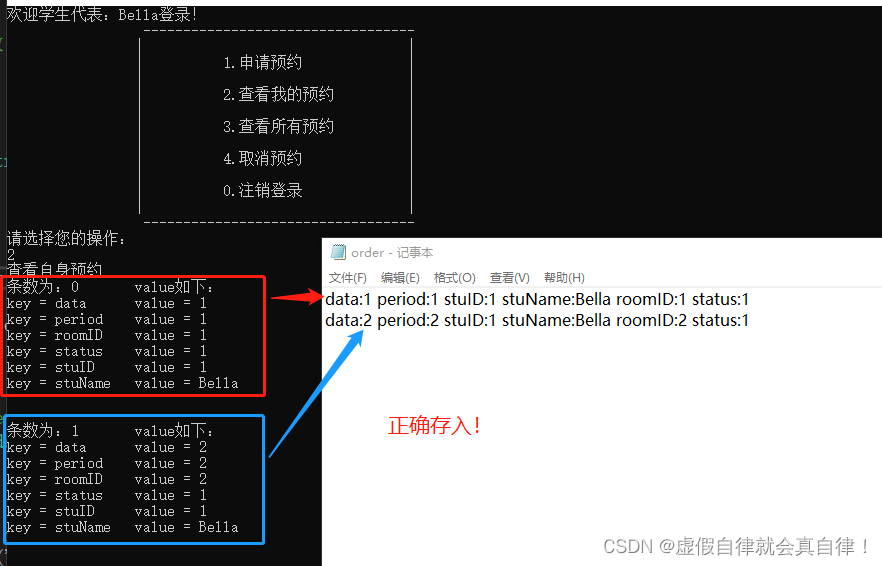The image size is (882, 566).
Task: Open the 查看(V) menu in Notepad
Action: (510, 278)
